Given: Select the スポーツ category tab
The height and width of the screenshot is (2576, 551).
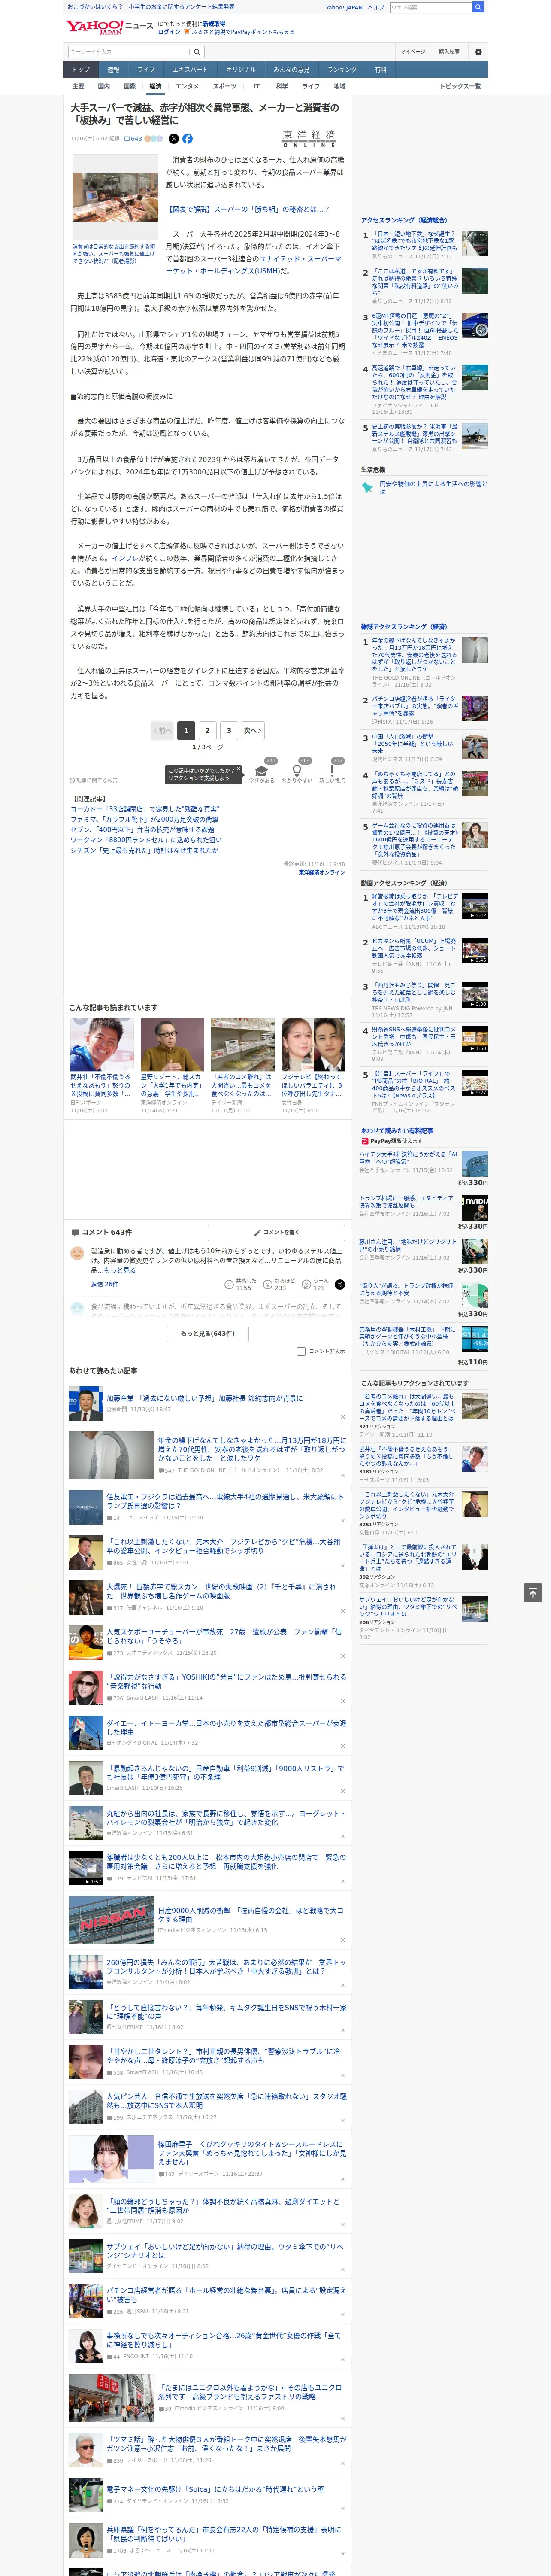Looking at the screenshot, I should 225,86.
